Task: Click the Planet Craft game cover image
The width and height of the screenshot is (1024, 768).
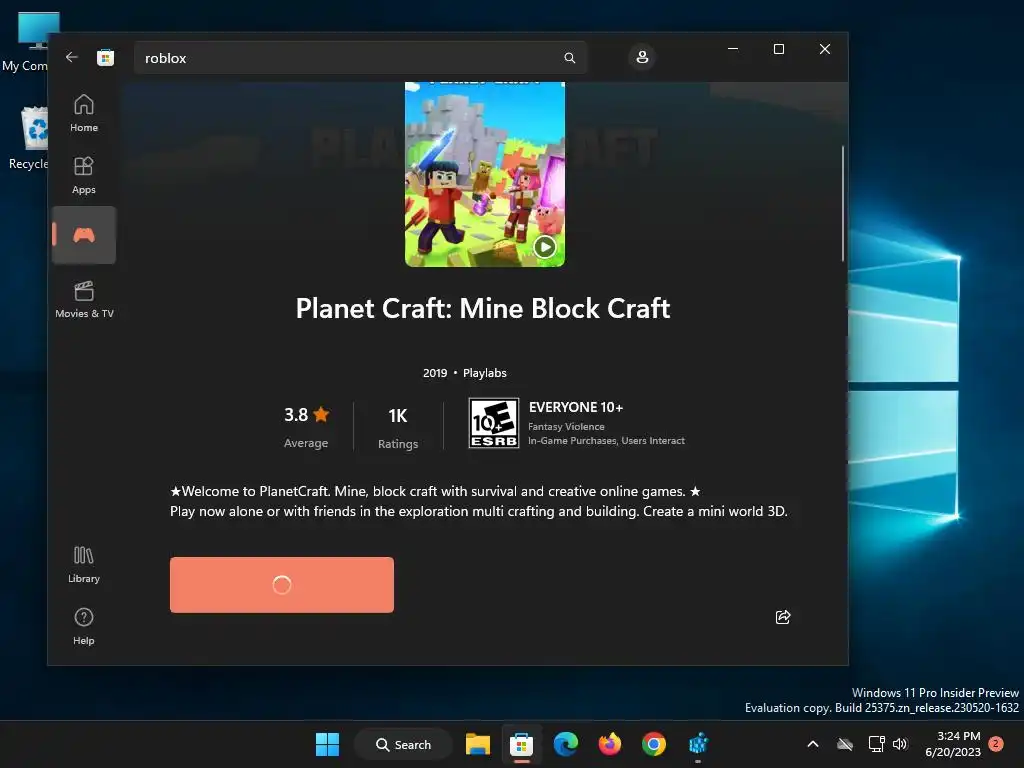Action: (x=485, y=174)
